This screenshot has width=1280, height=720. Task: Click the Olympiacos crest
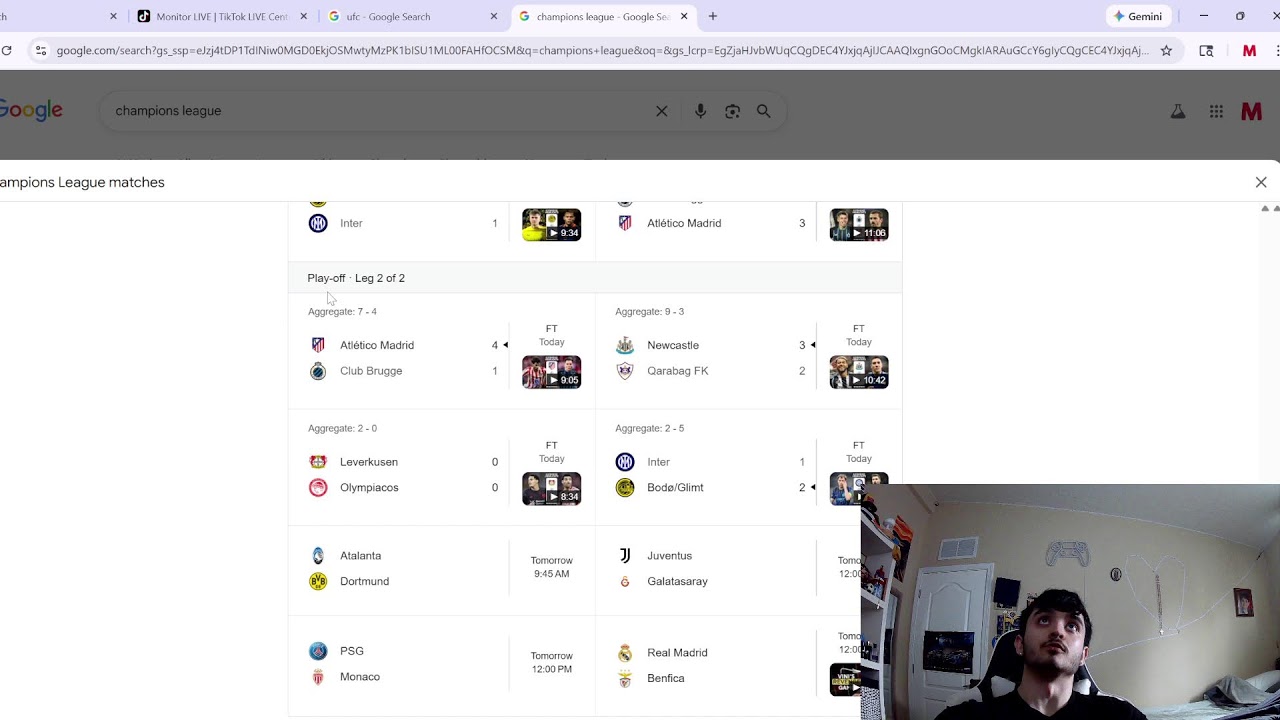point(318,487)
